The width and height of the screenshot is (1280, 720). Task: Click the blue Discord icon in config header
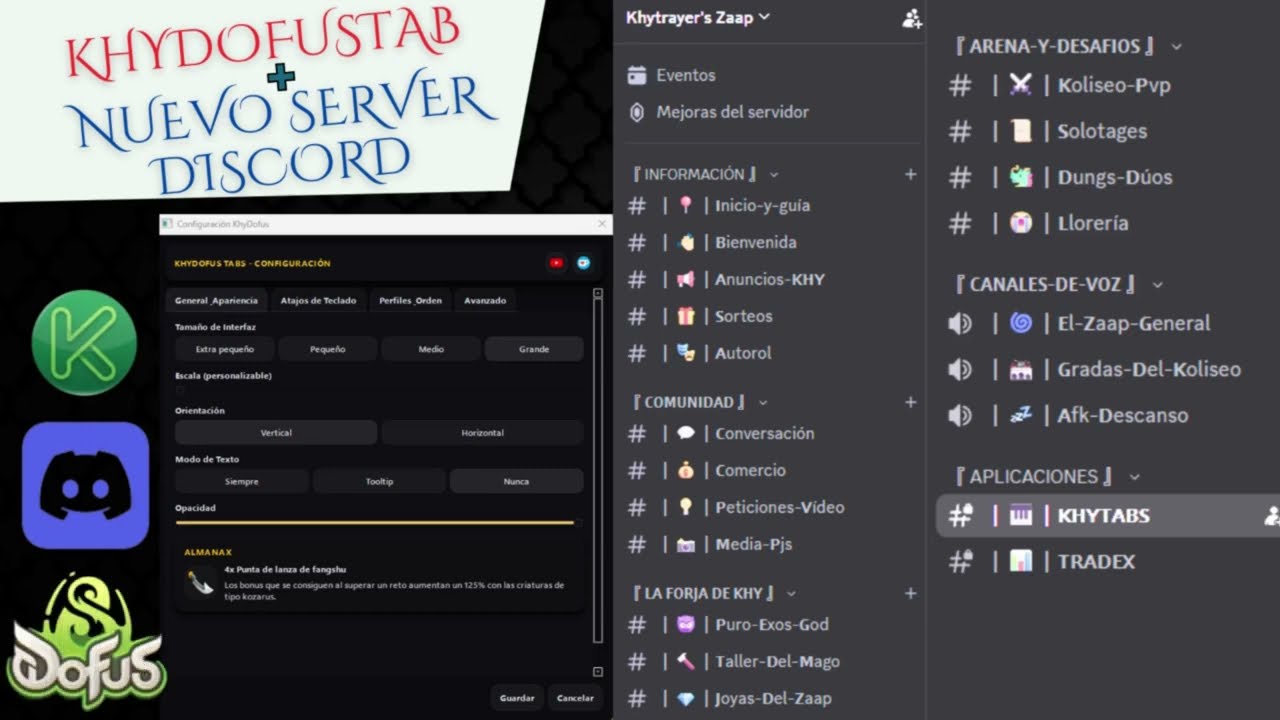pos(584,263)
